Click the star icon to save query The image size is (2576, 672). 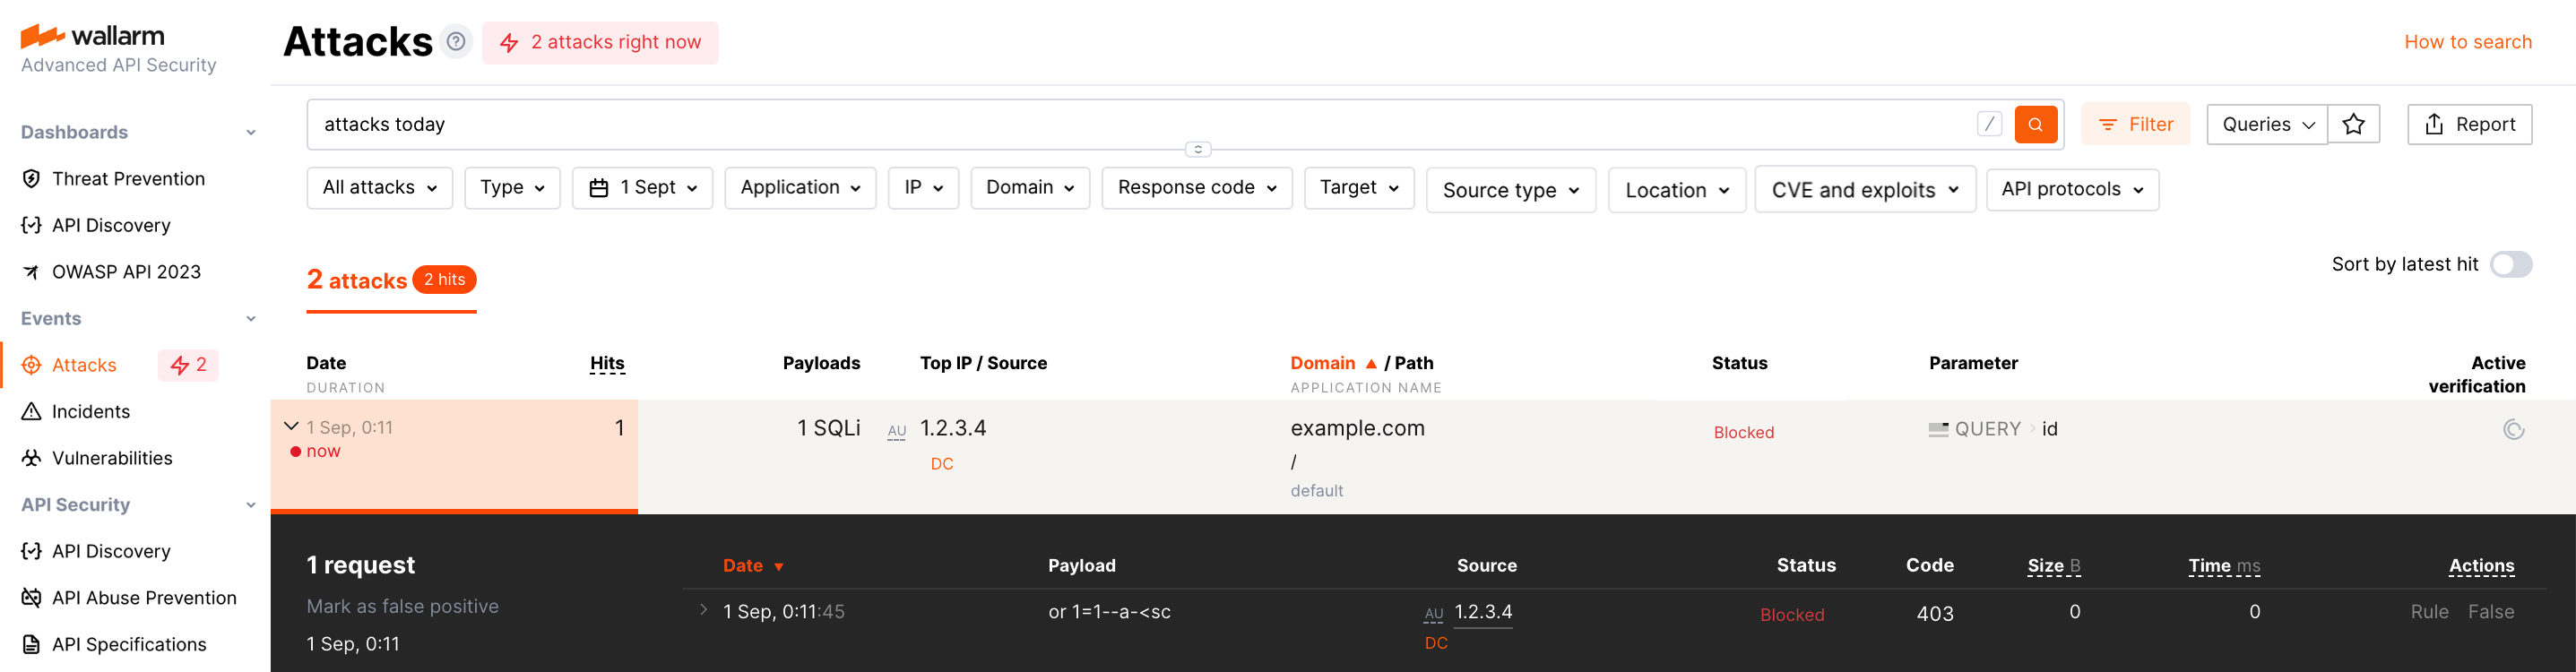[2353, 124]
